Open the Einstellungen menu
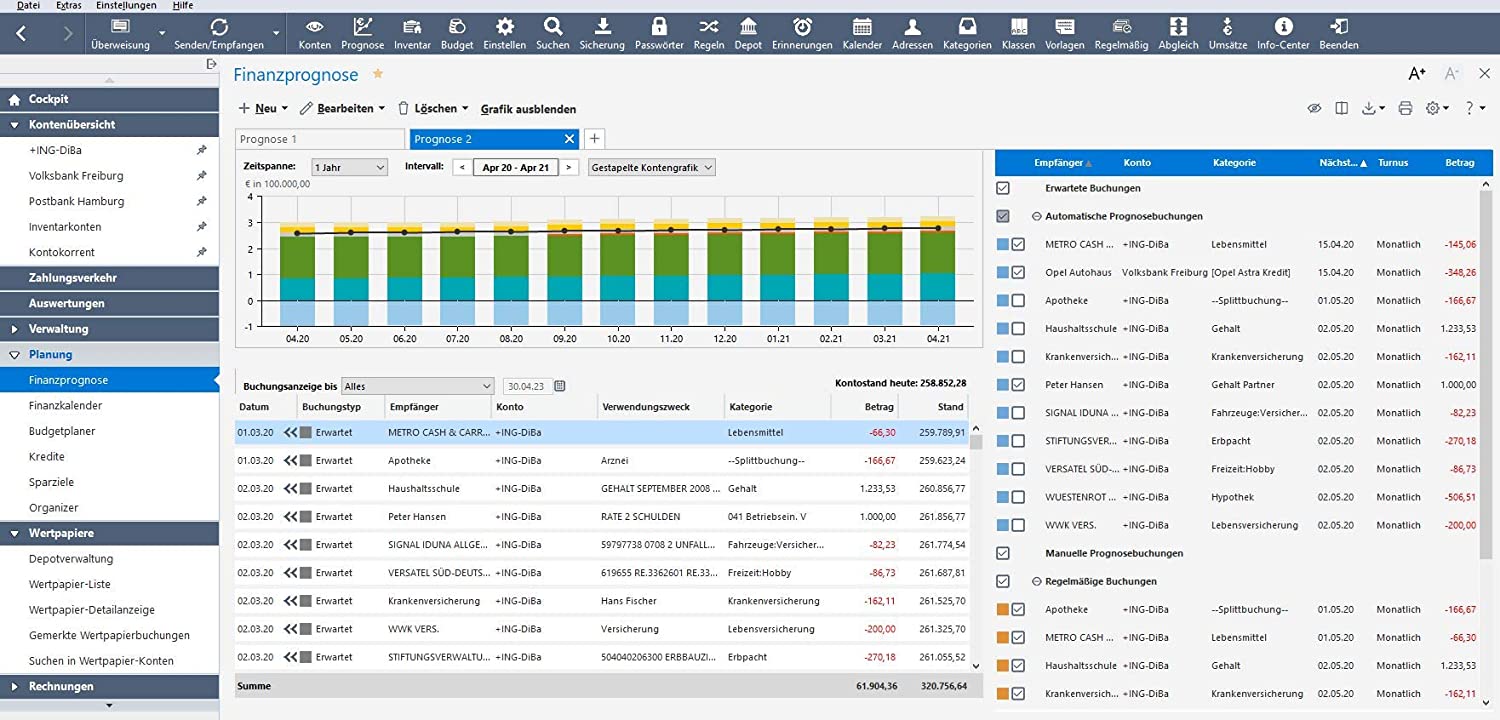 pyautogui.click(x=126, y=5)
